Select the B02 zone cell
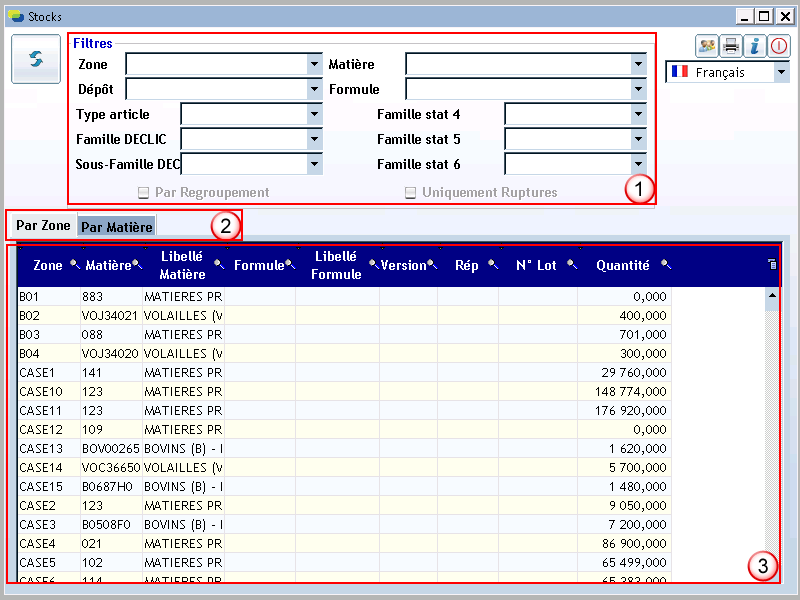800x600 pixels. coord(49,316)
